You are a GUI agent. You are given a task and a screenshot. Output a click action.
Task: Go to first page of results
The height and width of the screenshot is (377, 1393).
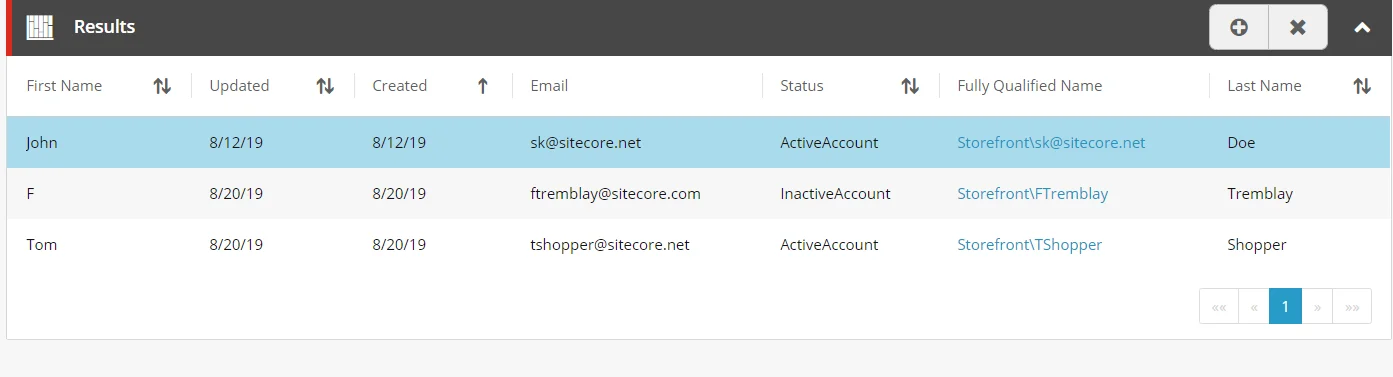click(x=1219, y=307)
